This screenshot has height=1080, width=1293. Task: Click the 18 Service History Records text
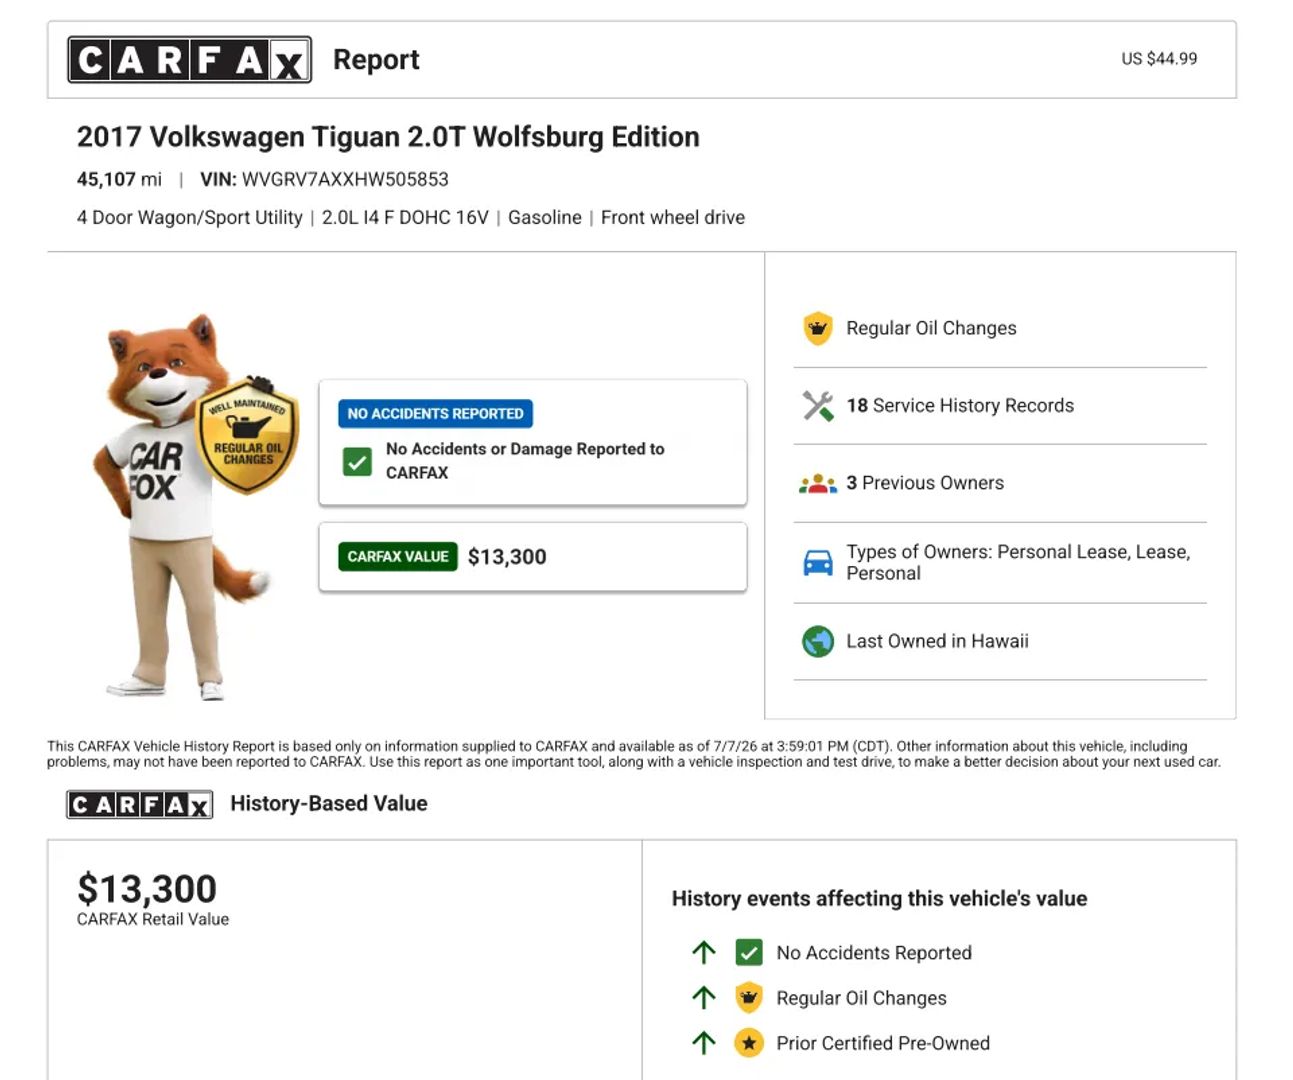pos(960,406)
